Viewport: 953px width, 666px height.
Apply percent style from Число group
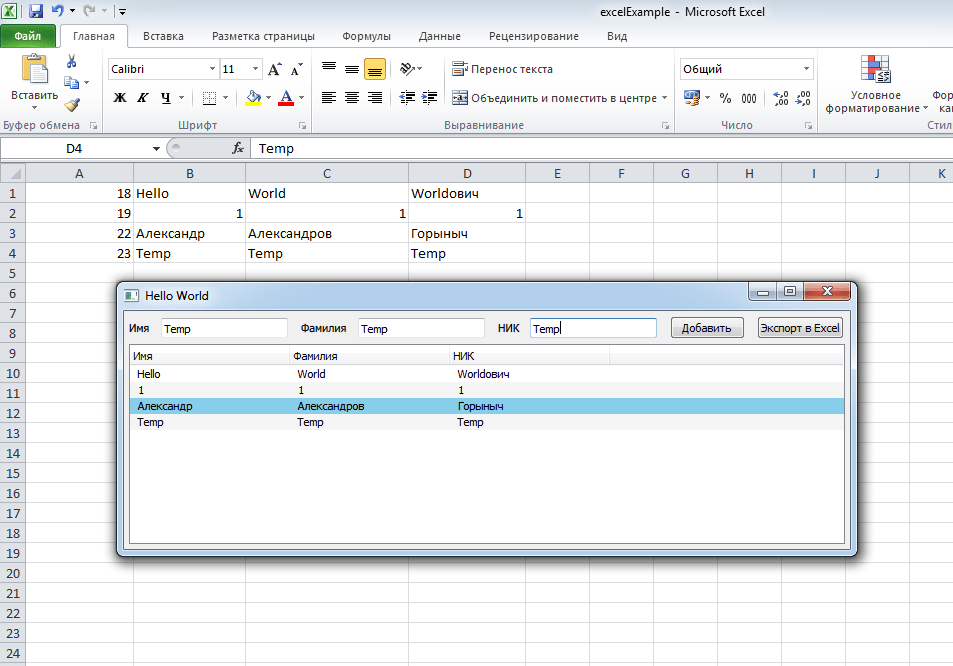pyautogui.click(x=724, y=97)
